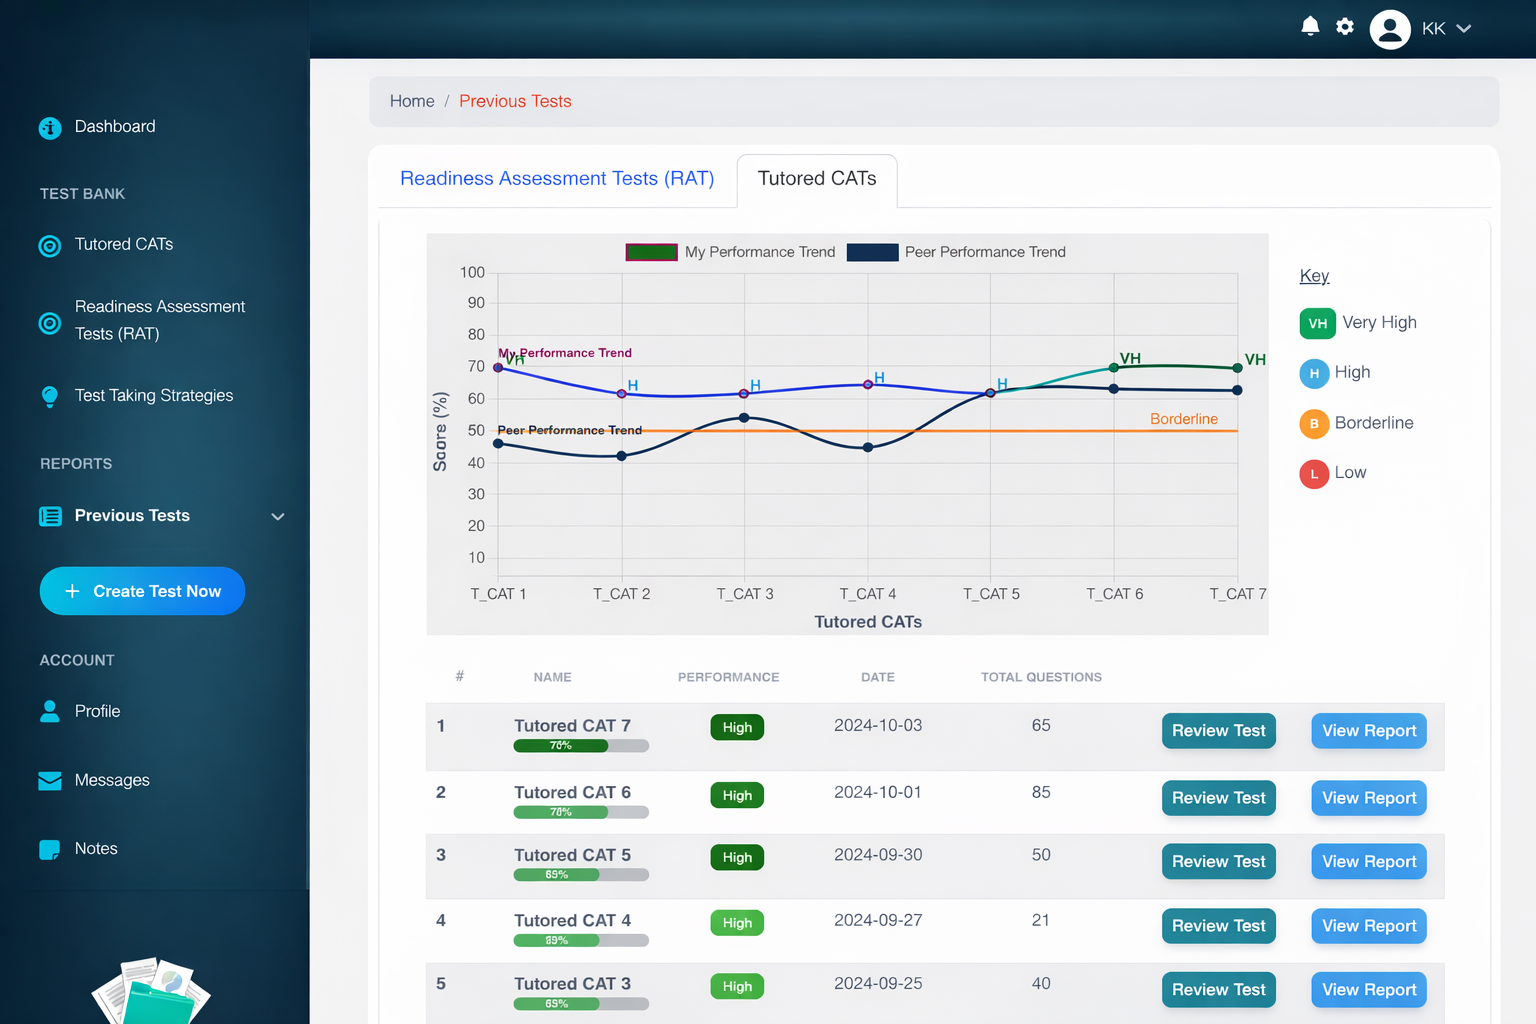The image size is (1536, 1024).
Task: Click the Home breadcrumb link
Action: click(x=412, y=101)
